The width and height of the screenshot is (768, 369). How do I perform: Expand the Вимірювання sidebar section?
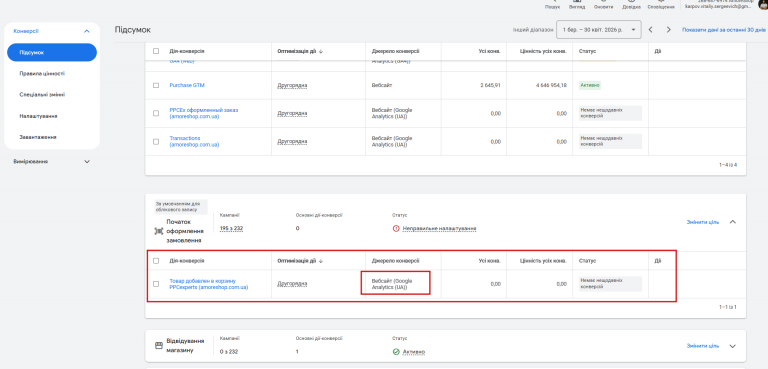coord(87,161)
